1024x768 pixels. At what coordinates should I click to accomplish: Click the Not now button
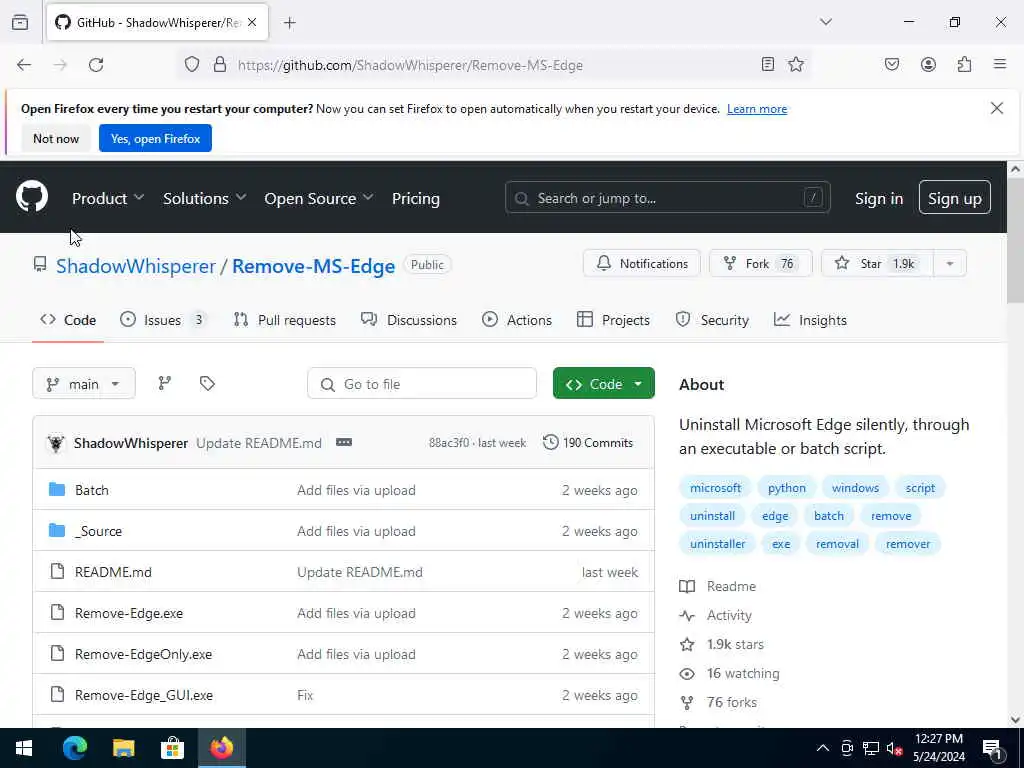[x=56, y=138]
